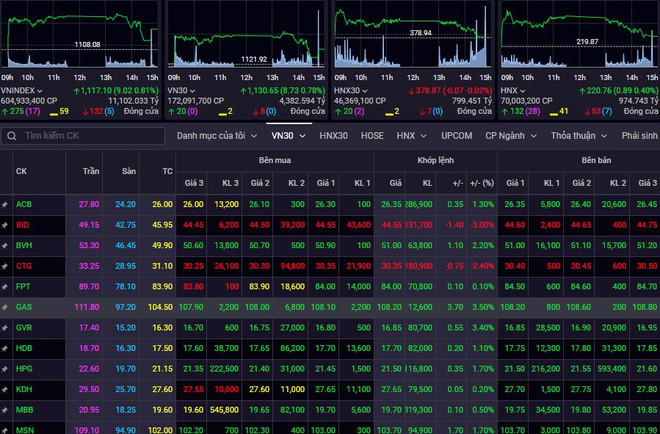Click the pin icon beside BID
660x434 pixels.
click(x=5, y=225)
